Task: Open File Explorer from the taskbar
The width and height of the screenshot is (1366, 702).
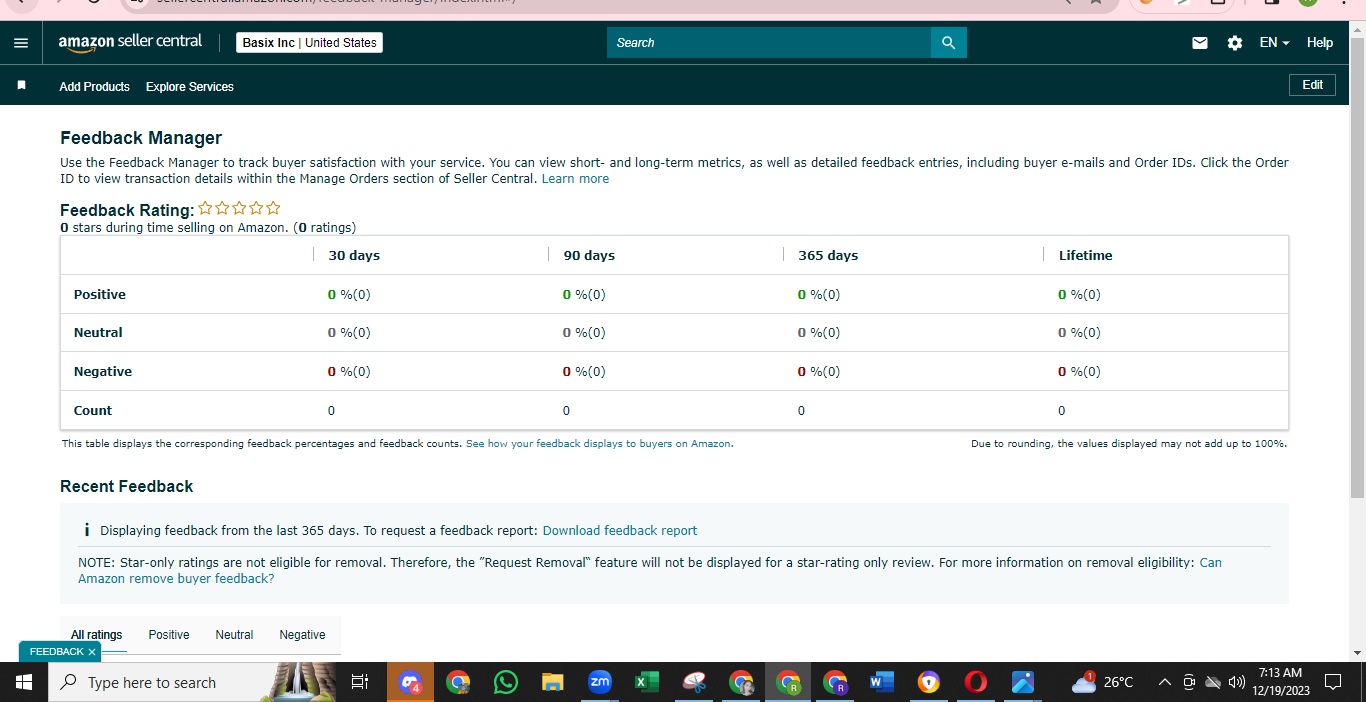Action: pos(553,682)
